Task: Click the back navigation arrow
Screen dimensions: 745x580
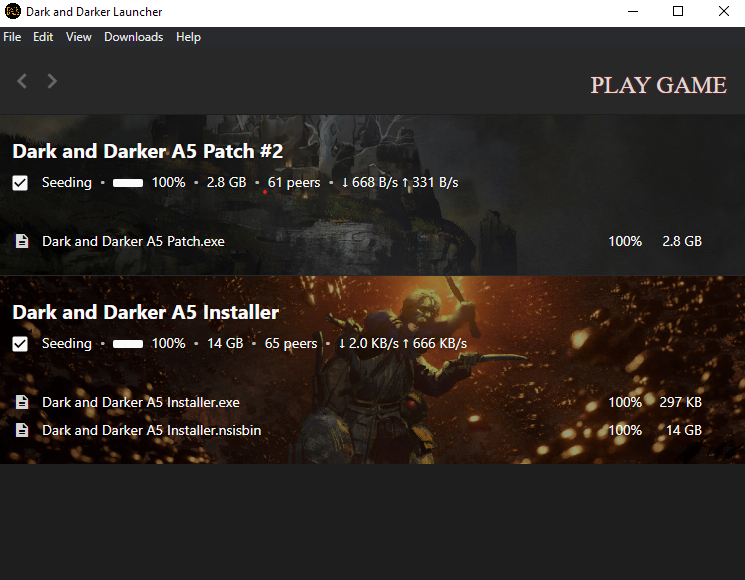Action: pos(22,81)
